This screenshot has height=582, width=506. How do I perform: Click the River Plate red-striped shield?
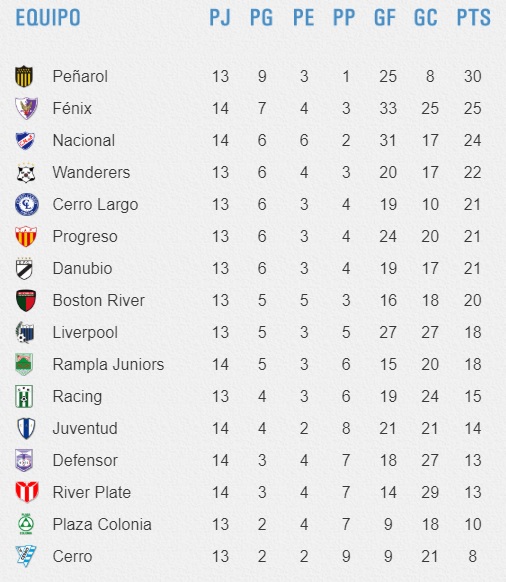[27, 492]
